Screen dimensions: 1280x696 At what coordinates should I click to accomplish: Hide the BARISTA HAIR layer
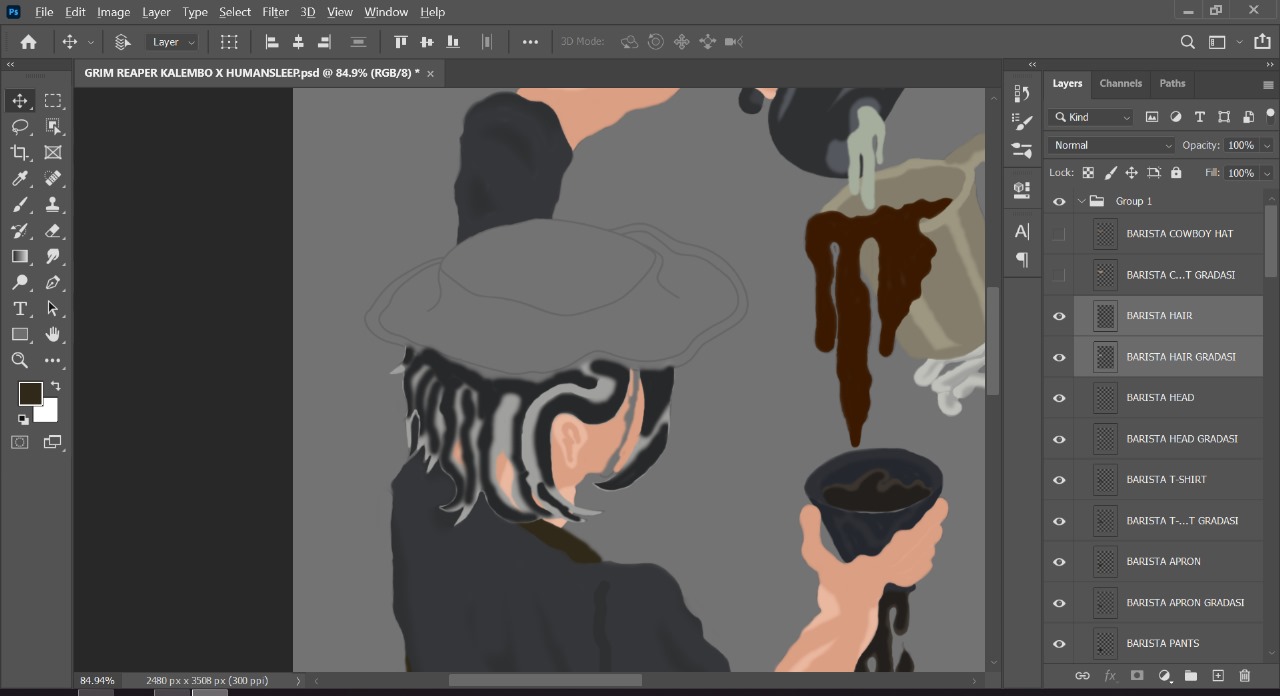tap(1059, 316)
